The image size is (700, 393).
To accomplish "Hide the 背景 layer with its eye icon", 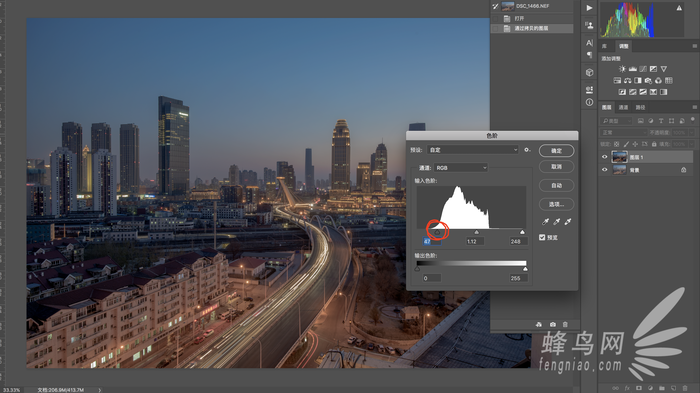I will click(x=604, y=170).
